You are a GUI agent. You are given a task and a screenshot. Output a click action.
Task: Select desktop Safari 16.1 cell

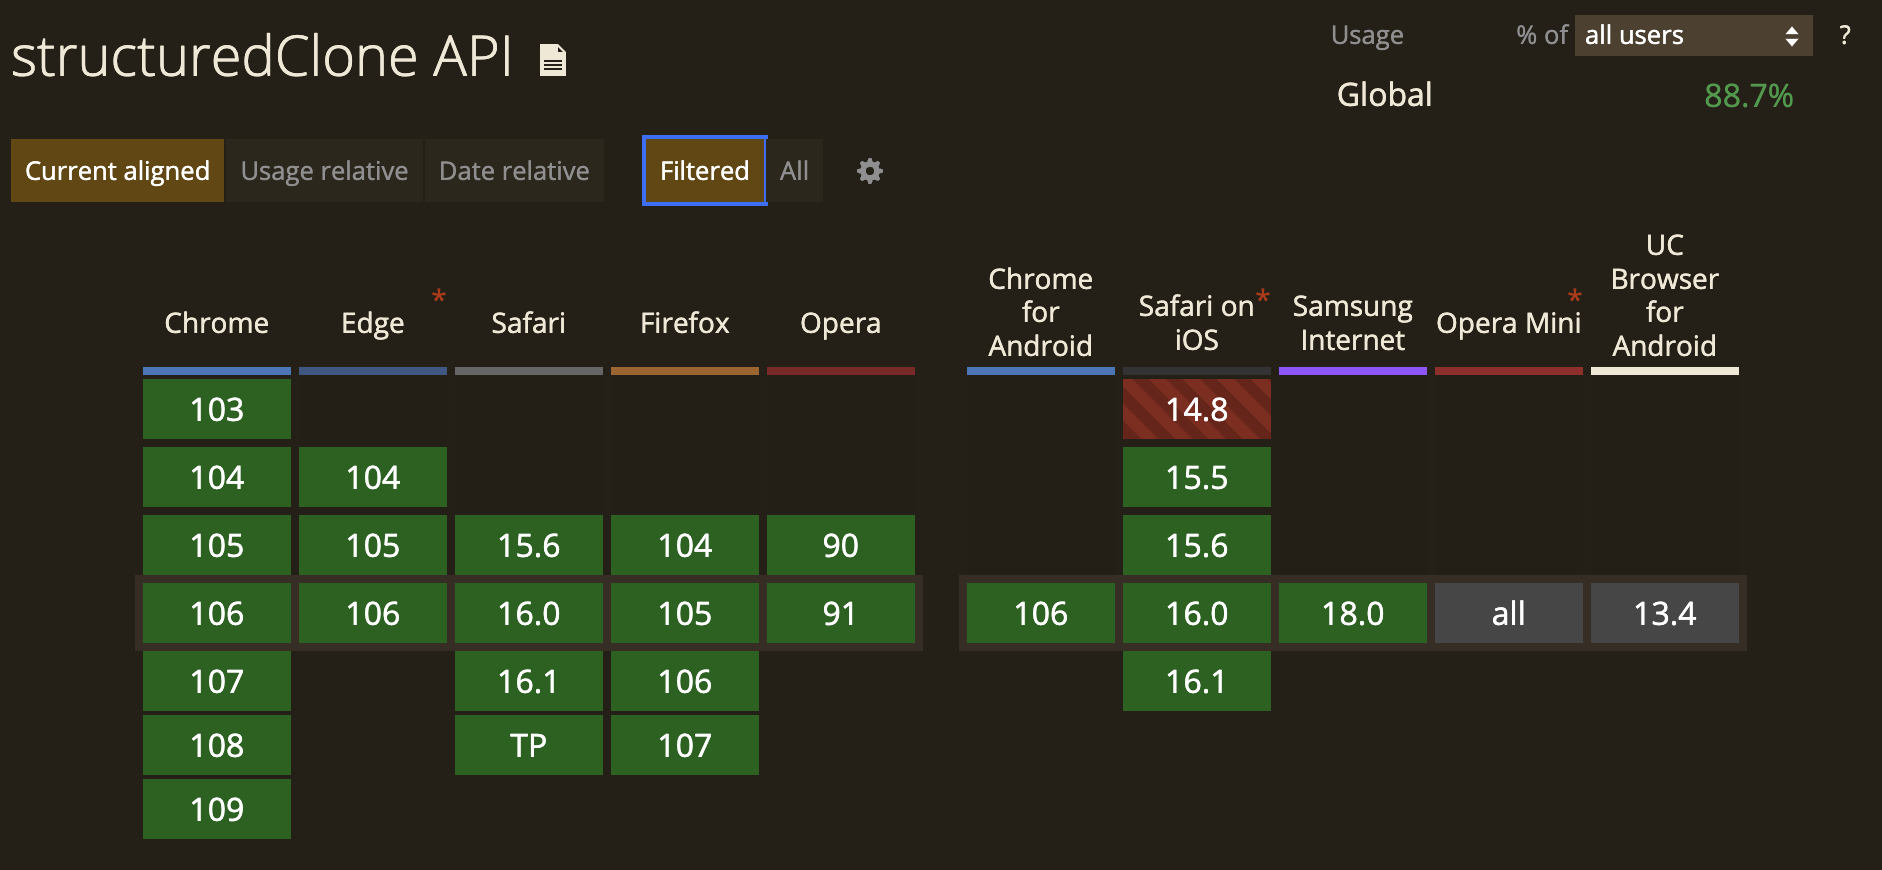[x=529, y=681]
